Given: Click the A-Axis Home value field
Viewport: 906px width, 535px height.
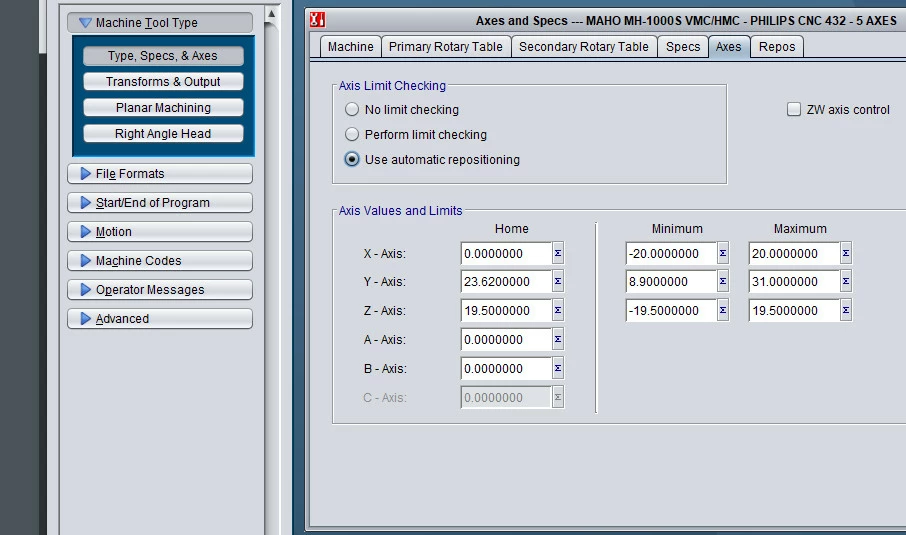Looking at the screenshot, I should pyautogui.click(x=506, y=340).
